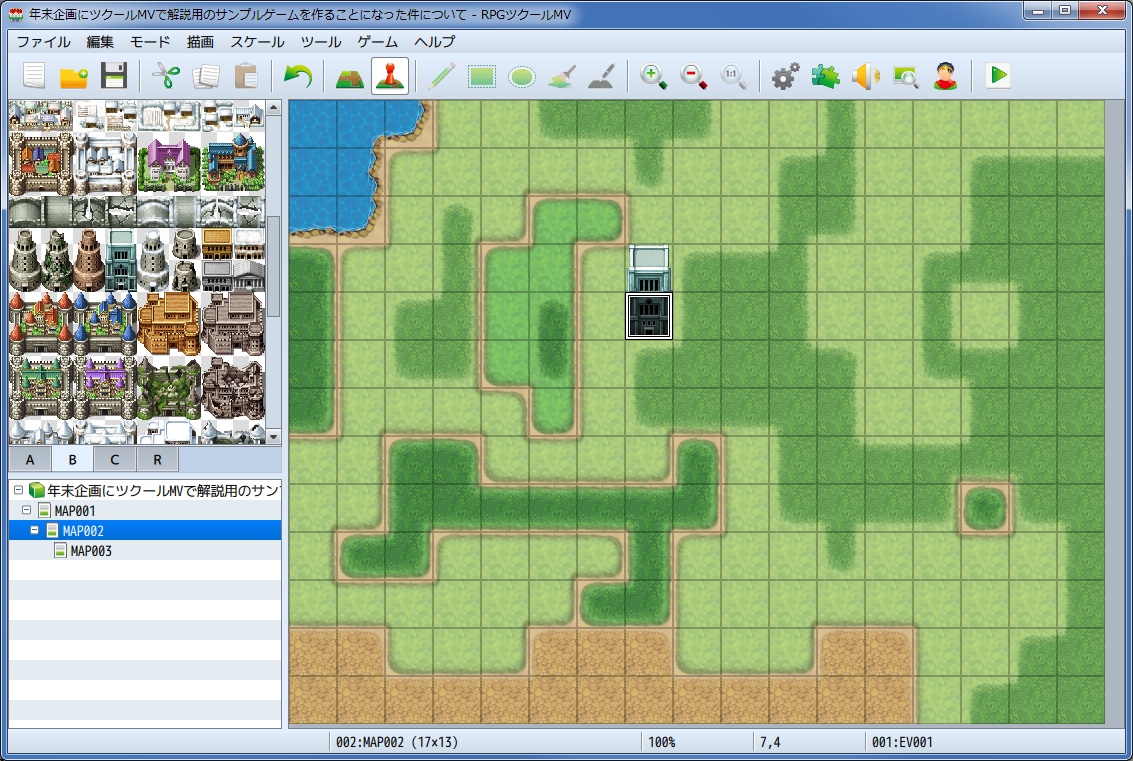Switch to Map editing mode

(x=350, y=76)
